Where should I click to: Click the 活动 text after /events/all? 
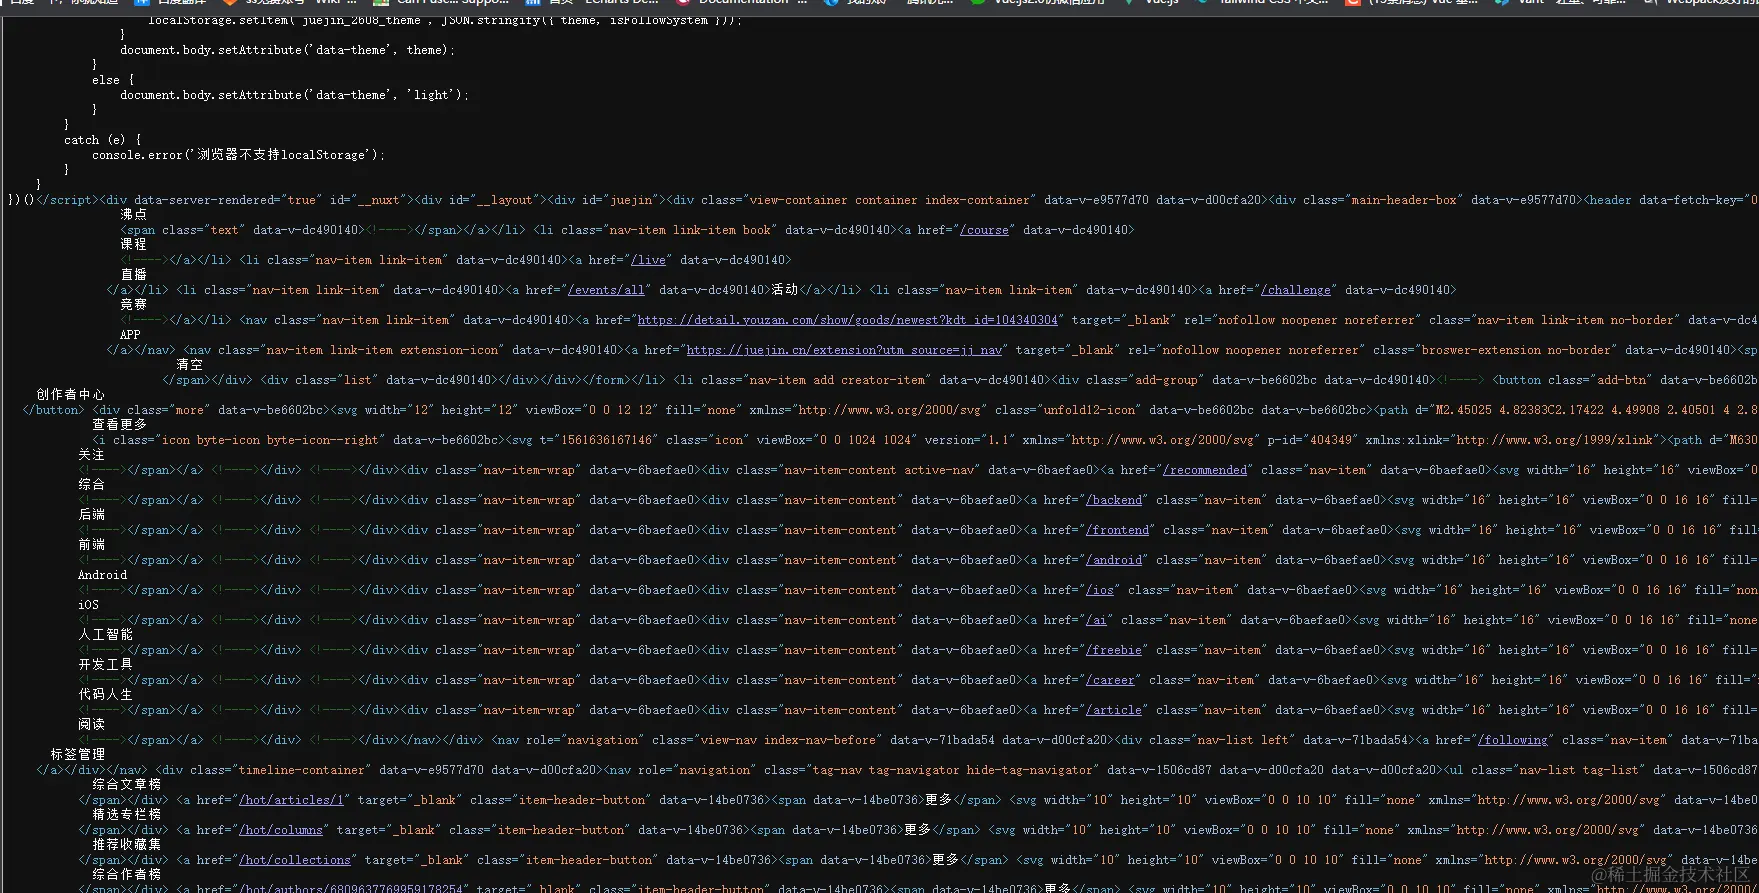click(784, 290)
